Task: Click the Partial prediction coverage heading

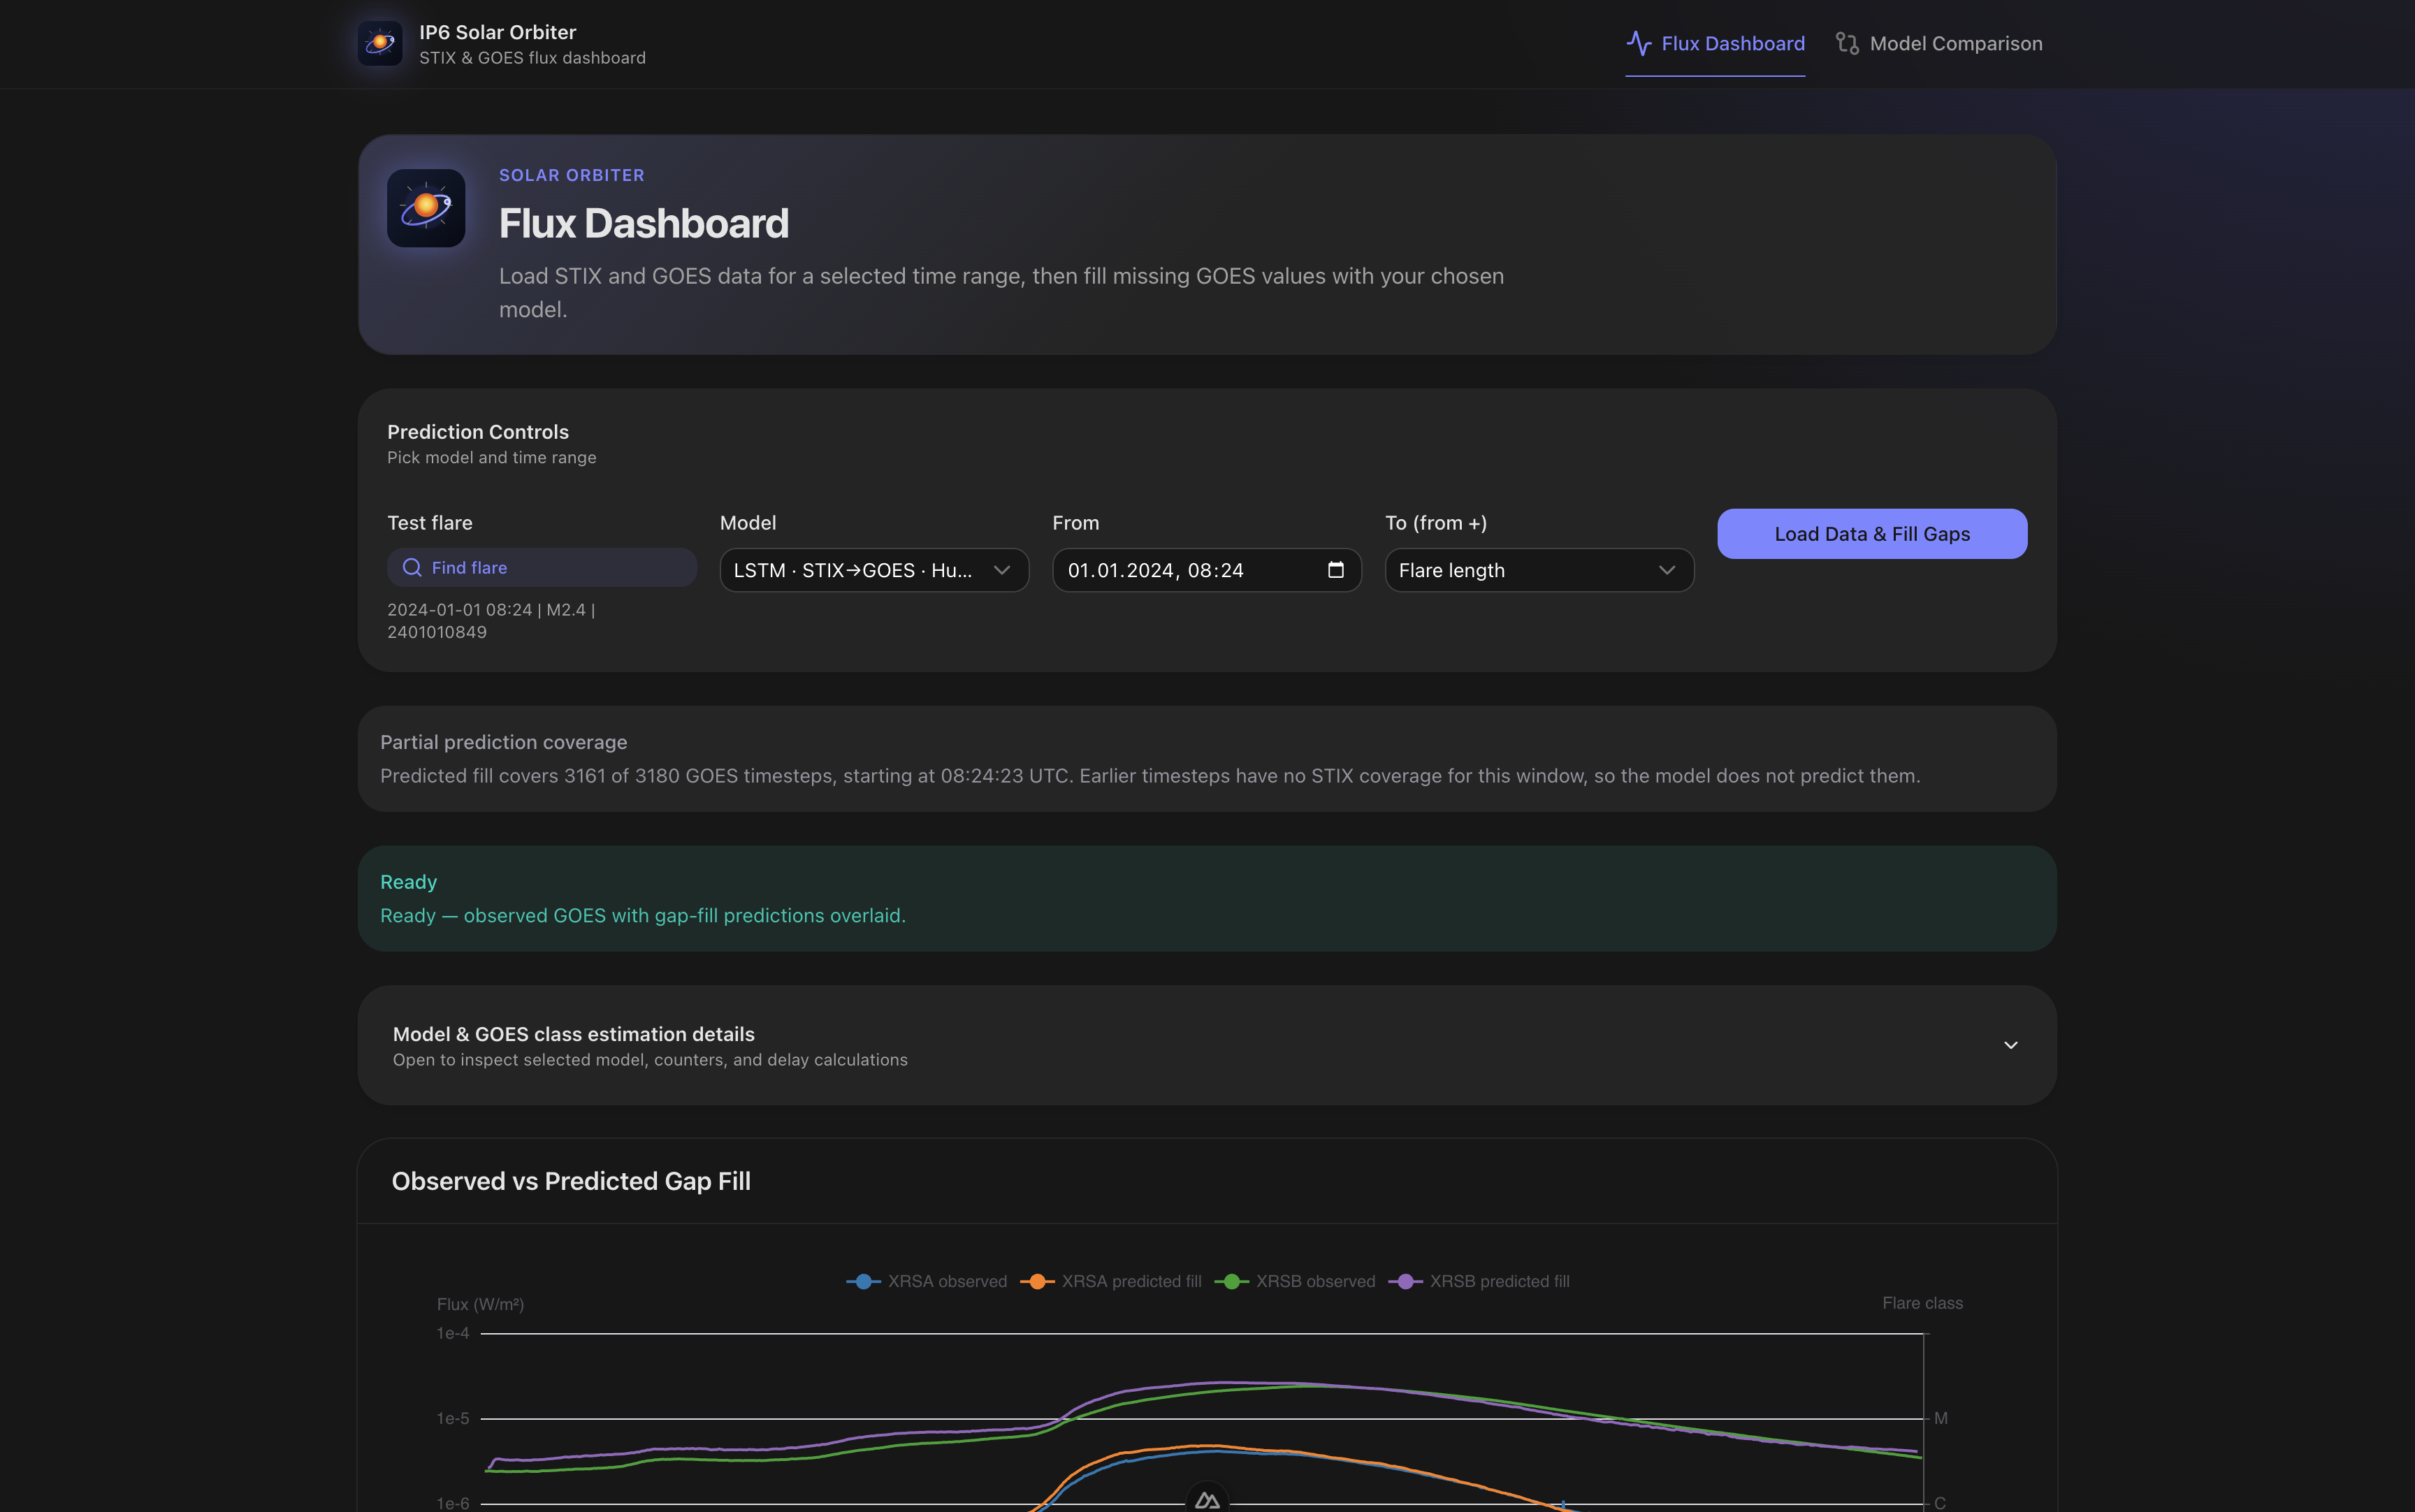Action: click(503, 742)
